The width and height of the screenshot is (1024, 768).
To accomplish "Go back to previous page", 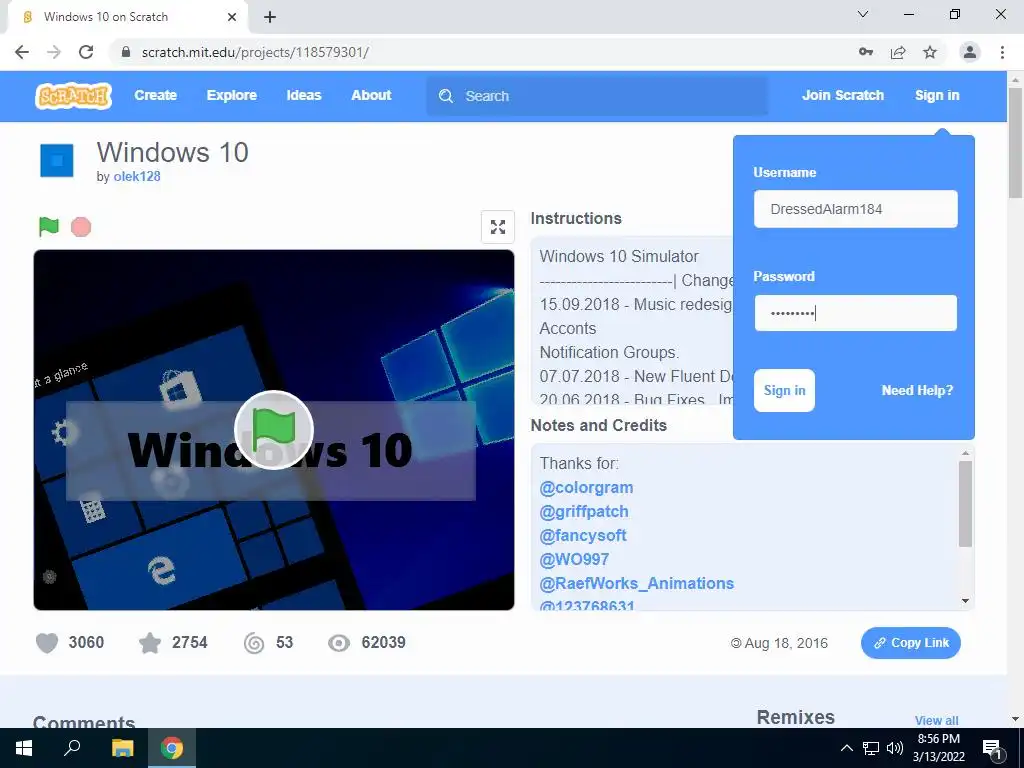I will (22, 52).
